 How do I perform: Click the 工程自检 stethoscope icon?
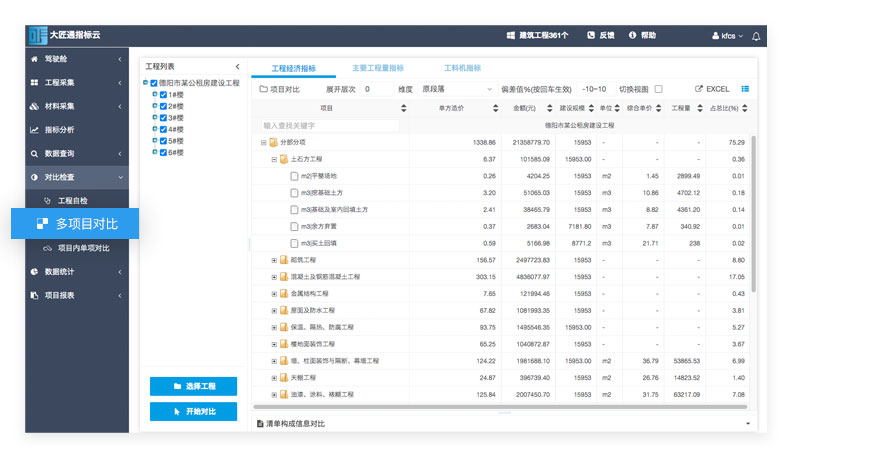tap(48, 201)
